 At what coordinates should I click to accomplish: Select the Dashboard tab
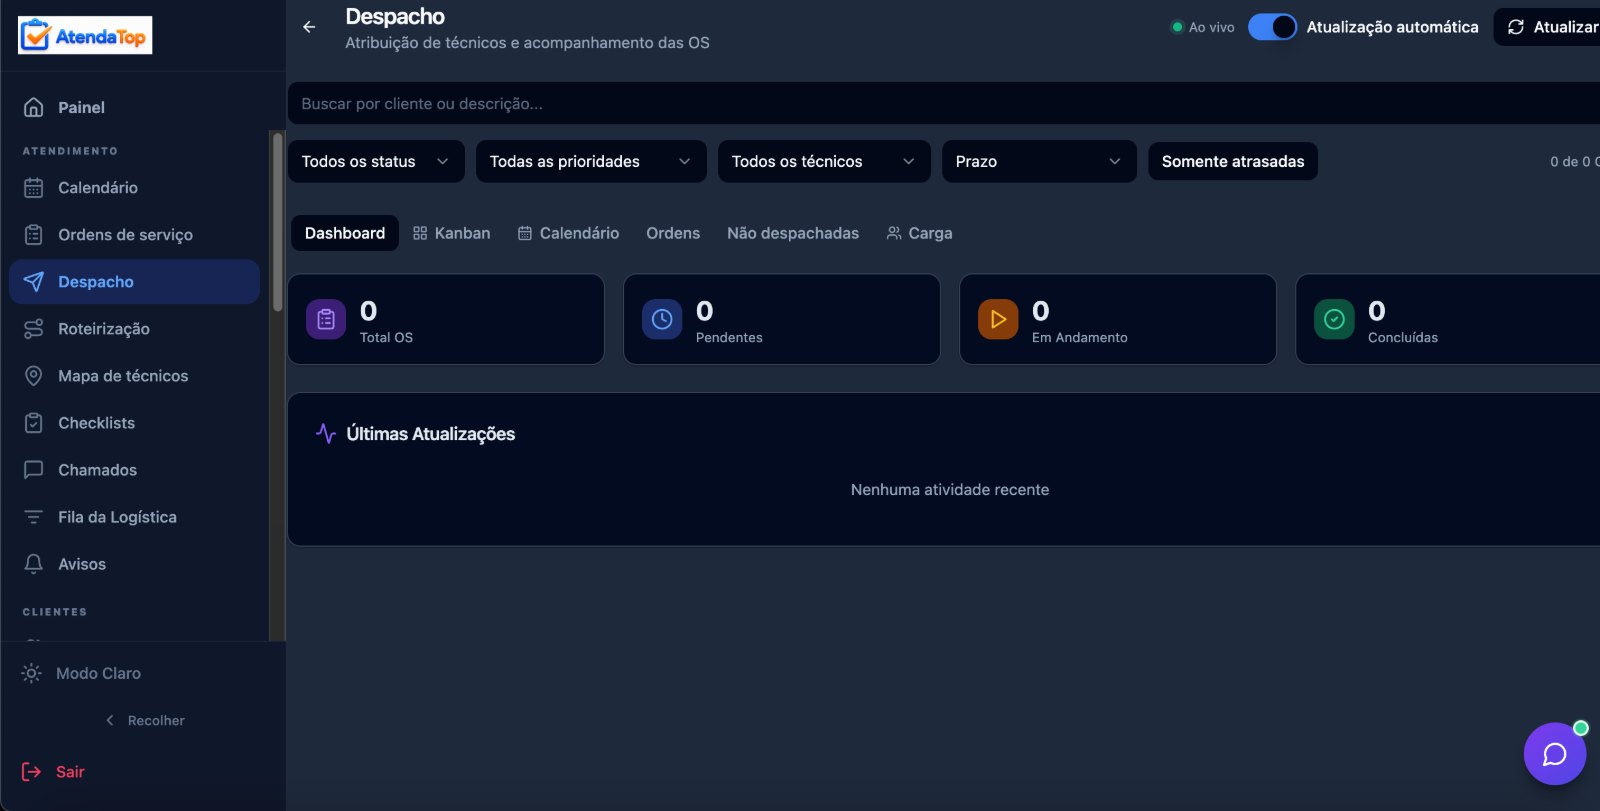coord(345,233)
